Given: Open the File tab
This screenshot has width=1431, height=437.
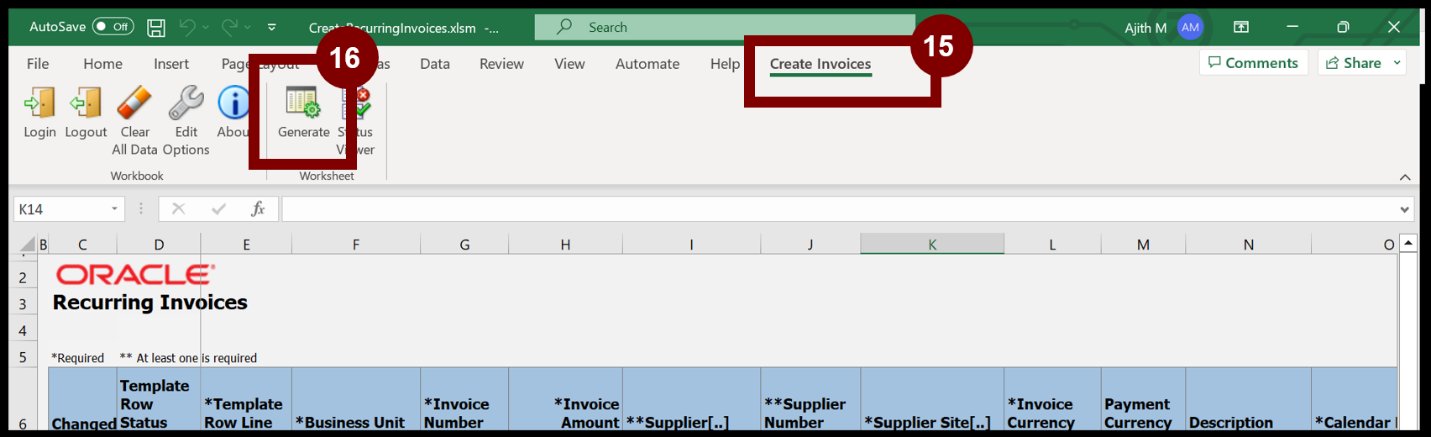Looking at the screenshot, I should click(x=38, y=63).
